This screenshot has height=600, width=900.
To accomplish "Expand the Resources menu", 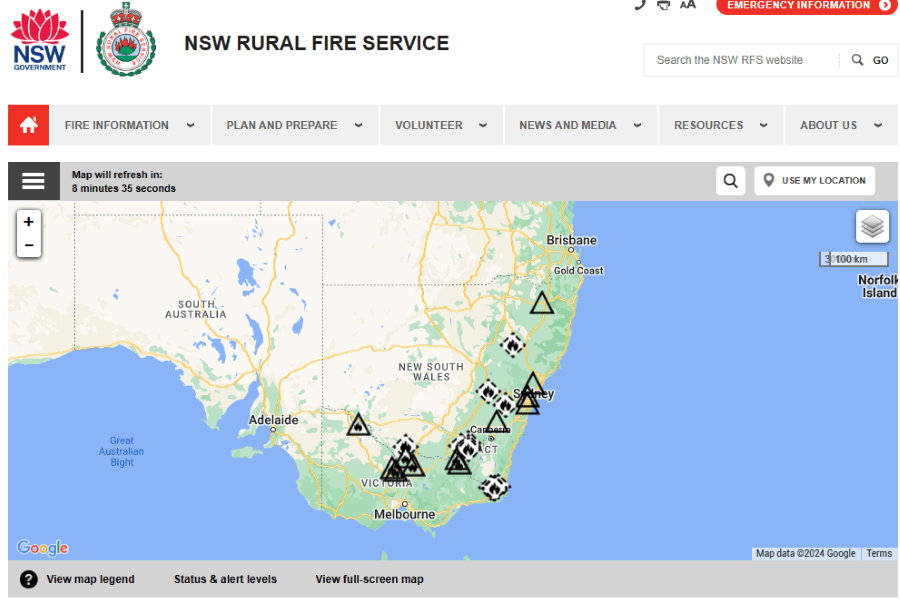I will pyautogui.click(x=721, y=125).
